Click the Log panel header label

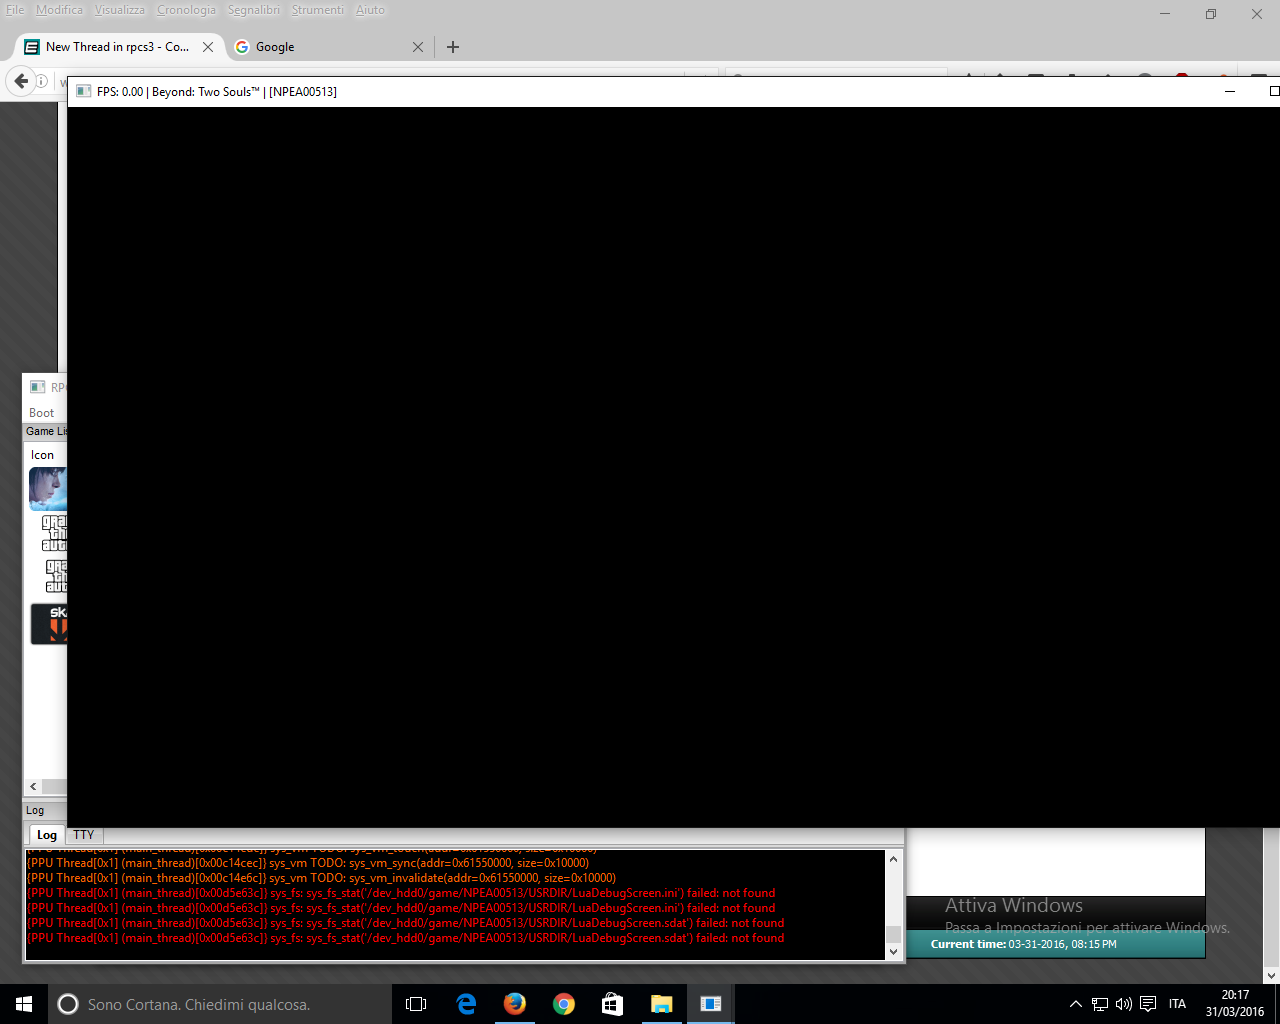35,810
